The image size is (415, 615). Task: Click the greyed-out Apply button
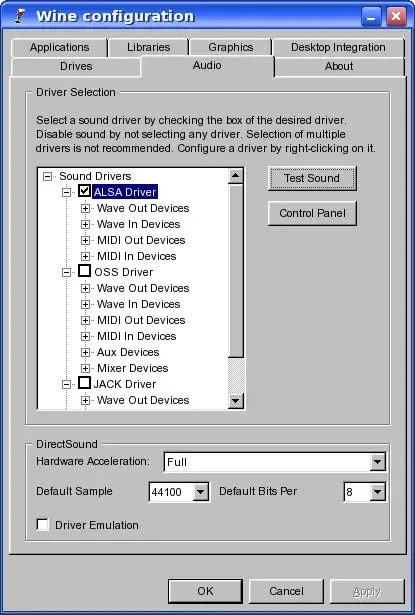pyautogui.click(x=367, y=591)
